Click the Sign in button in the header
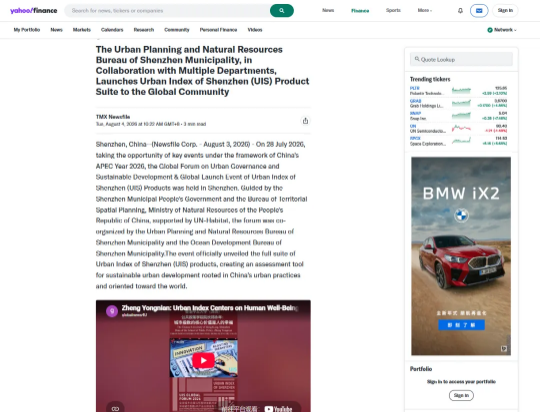The width and height of the screenshot is (540, 412). [x=505, y=11]
